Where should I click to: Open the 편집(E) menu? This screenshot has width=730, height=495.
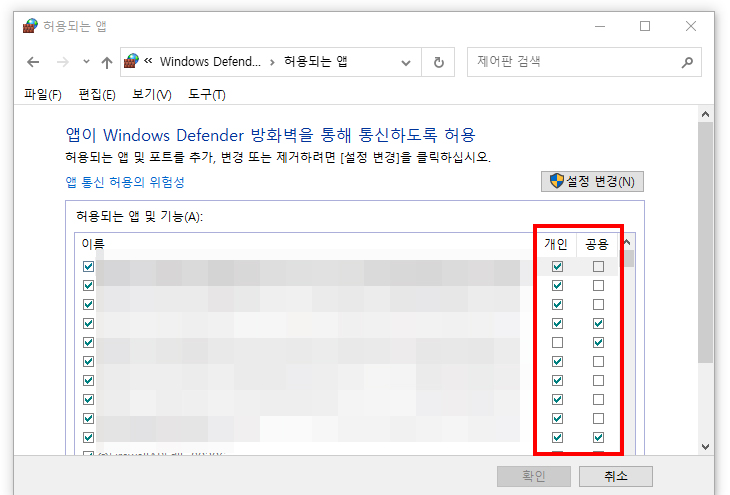point(97,95)
